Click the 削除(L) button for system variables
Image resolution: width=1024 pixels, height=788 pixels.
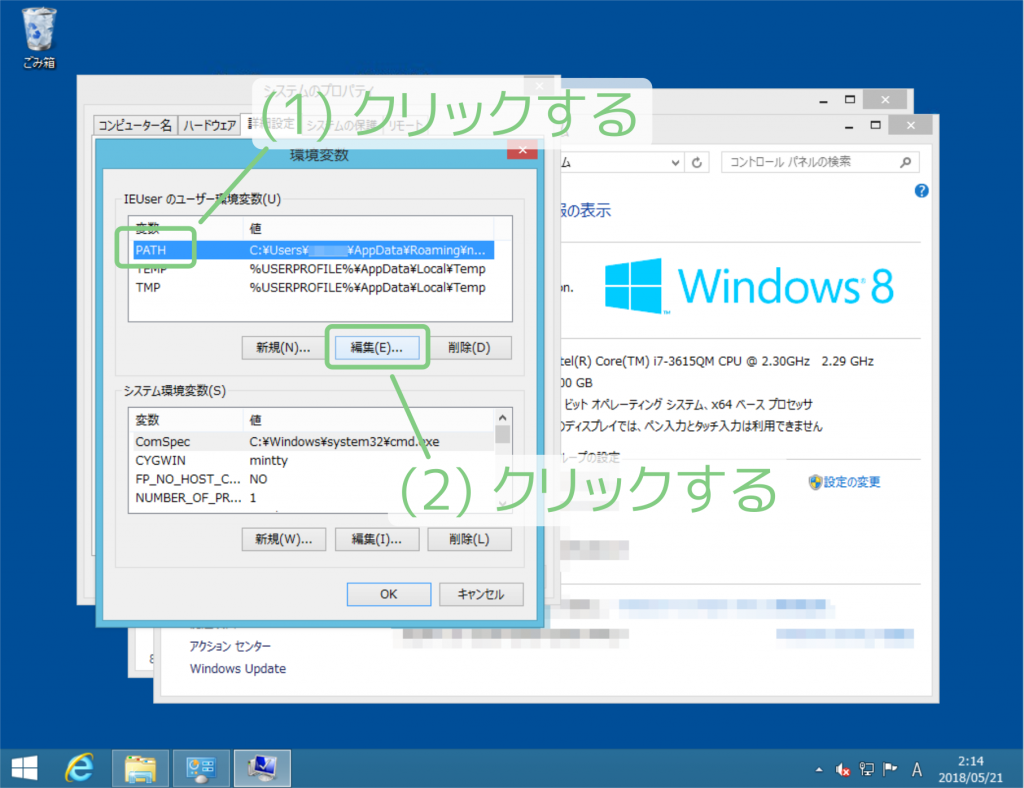coord(469,539)
